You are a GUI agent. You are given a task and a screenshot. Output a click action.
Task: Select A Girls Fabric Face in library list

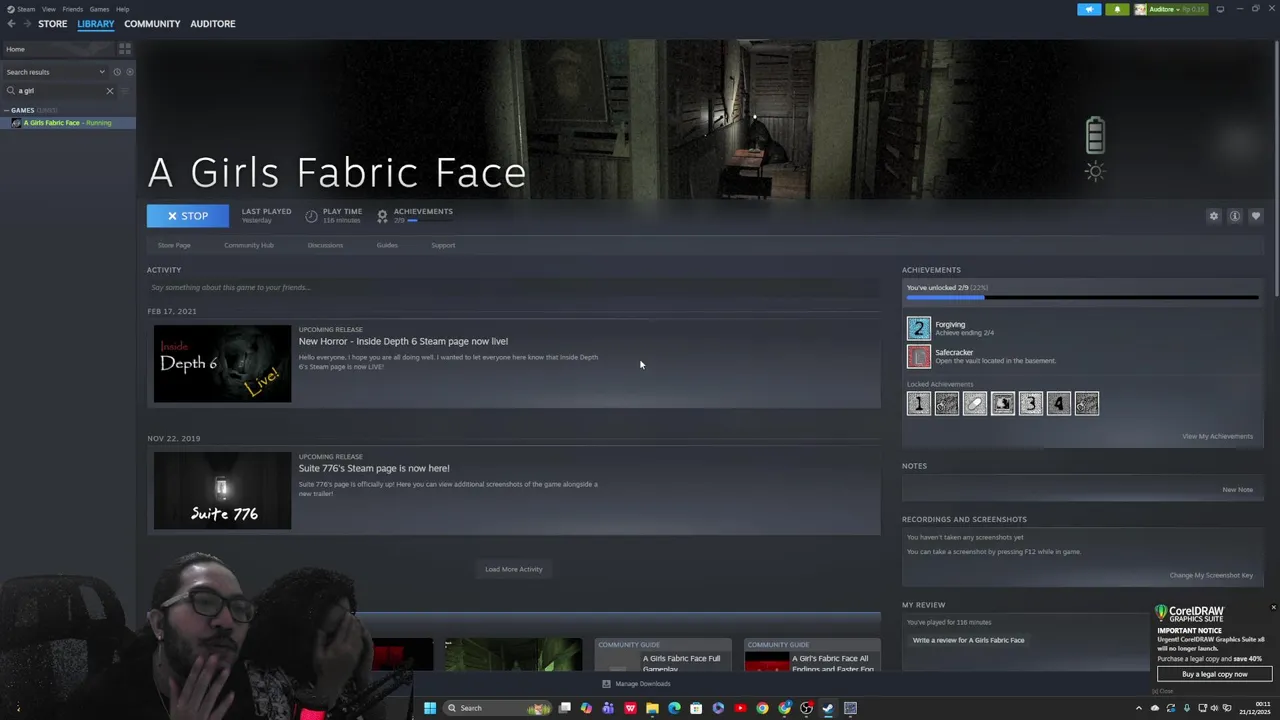(67, 123)
